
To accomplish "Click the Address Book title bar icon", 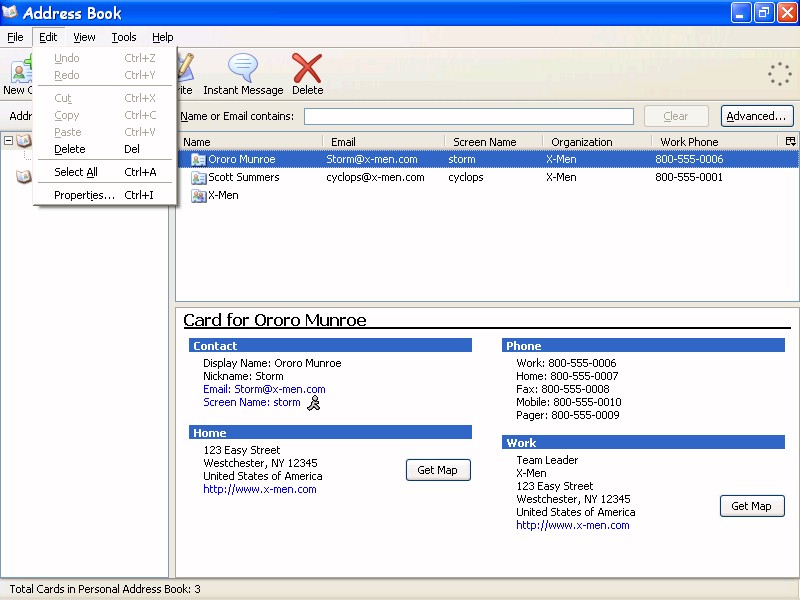I will click(10, 12).
